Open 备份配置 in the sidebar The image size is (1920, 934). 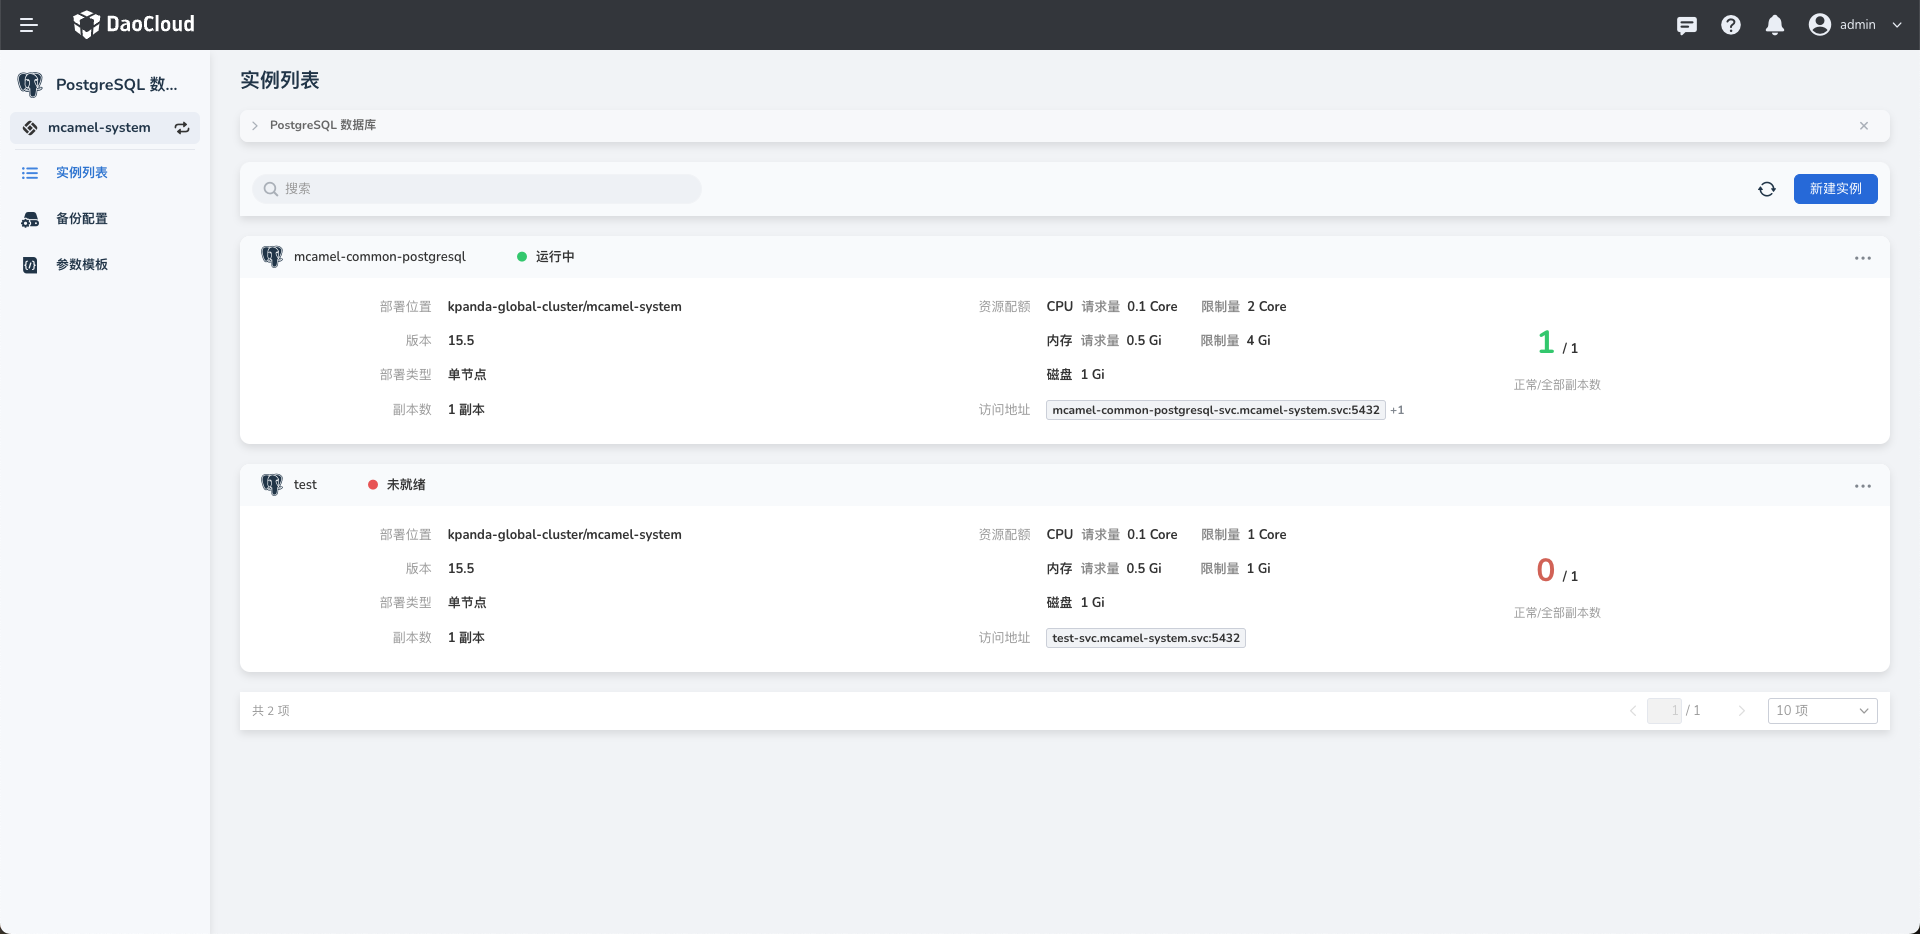81,219
